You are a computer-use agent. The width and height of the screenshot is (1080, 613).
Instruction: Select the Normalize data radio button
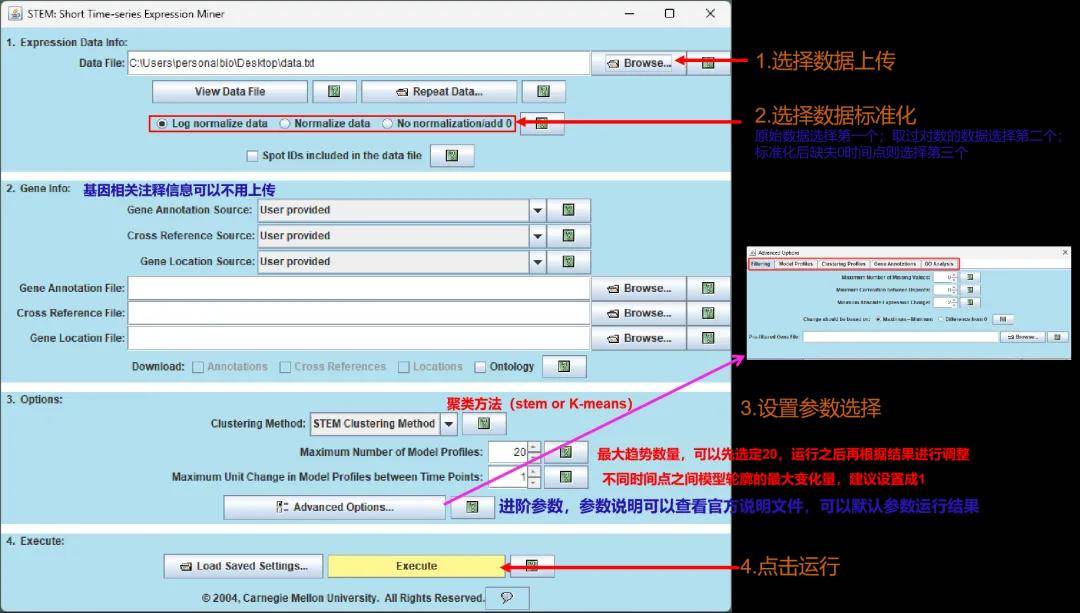(285, 124)
